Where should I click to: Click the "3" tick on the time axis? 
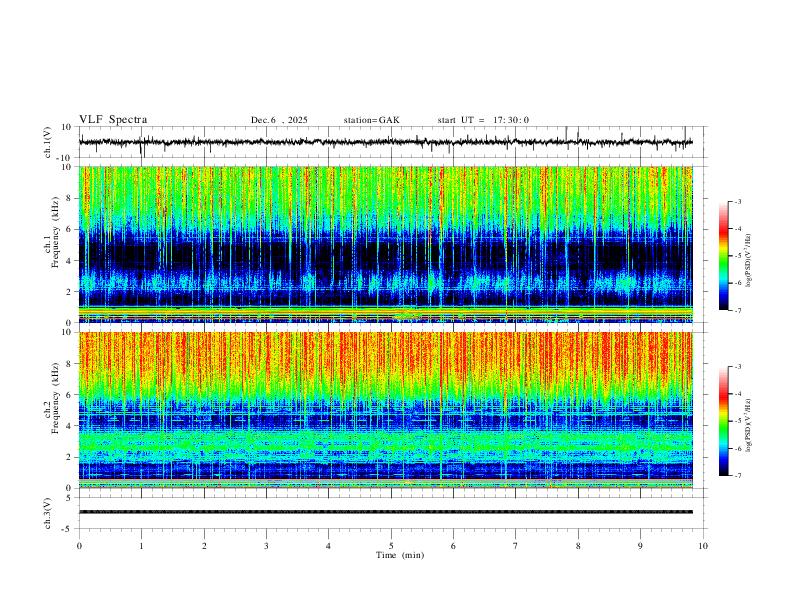(x=266, y=546)
